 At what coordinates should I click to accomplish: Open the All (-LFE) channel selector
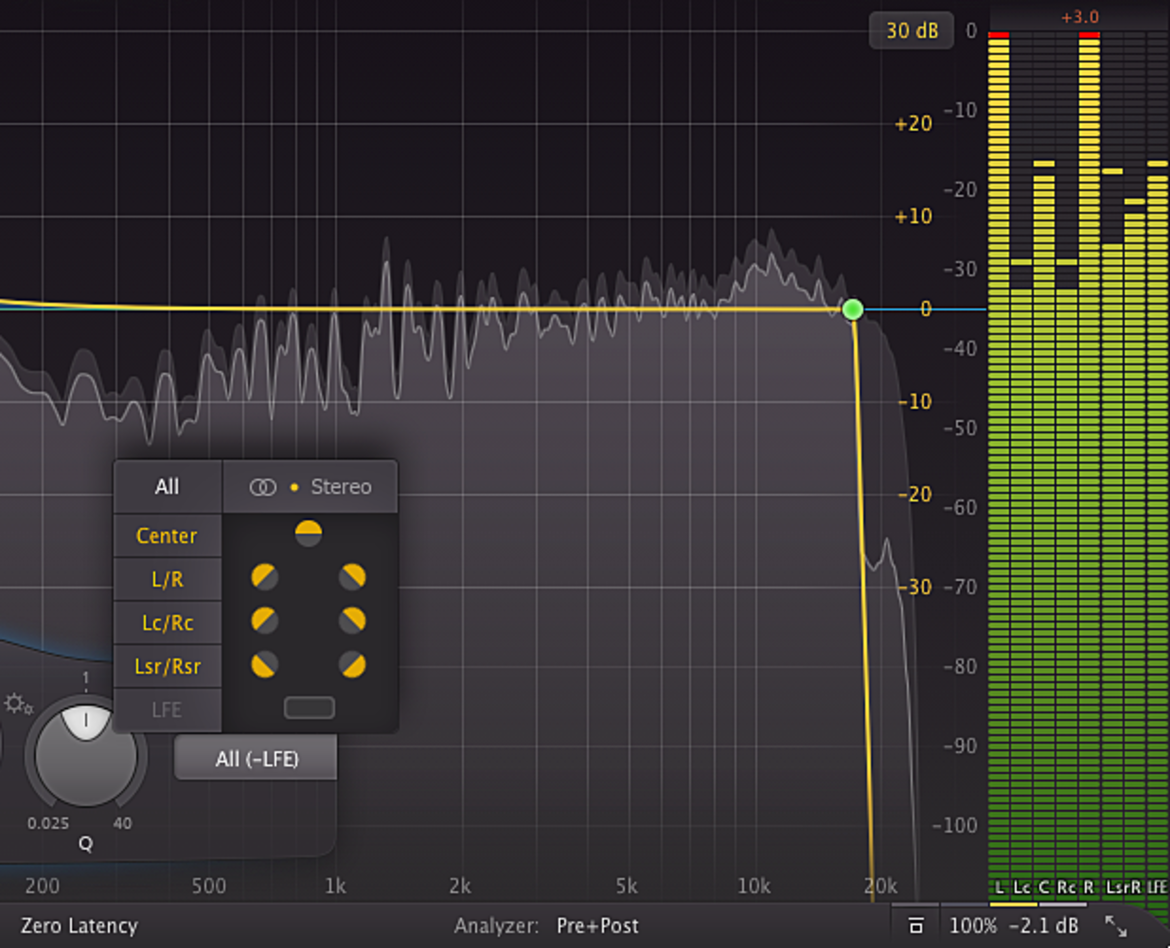coord(256,758)
